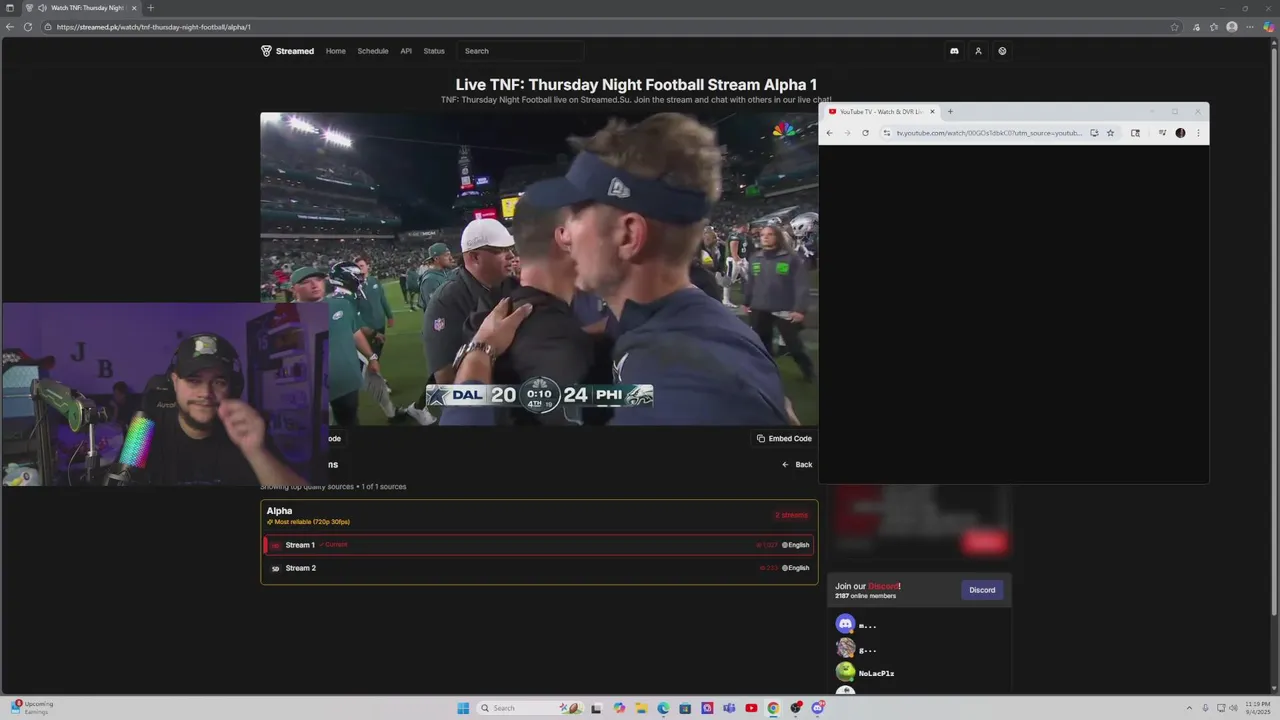Bookmark the YouTube TV page star
Screen dimensions: 1280x720
pos(1110,133)
